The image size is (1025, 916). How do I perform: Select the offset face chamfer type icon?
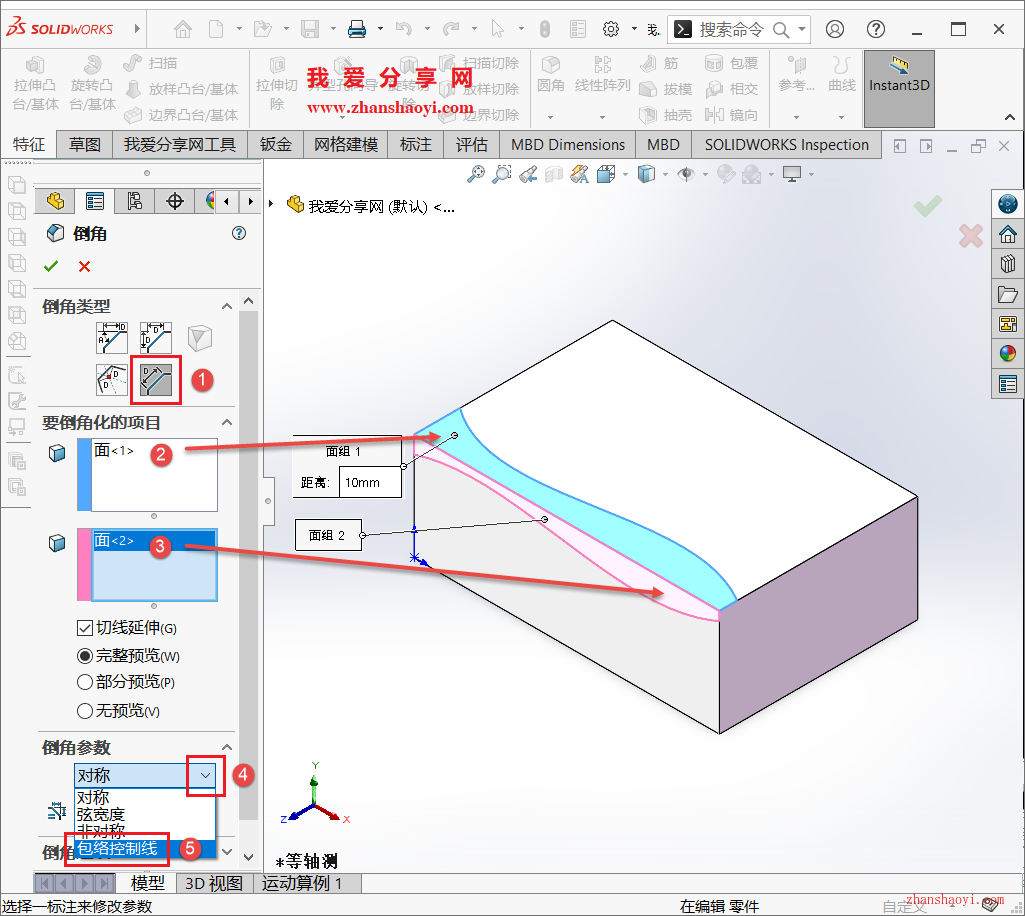pyautogui.click(x=112, y=380)
